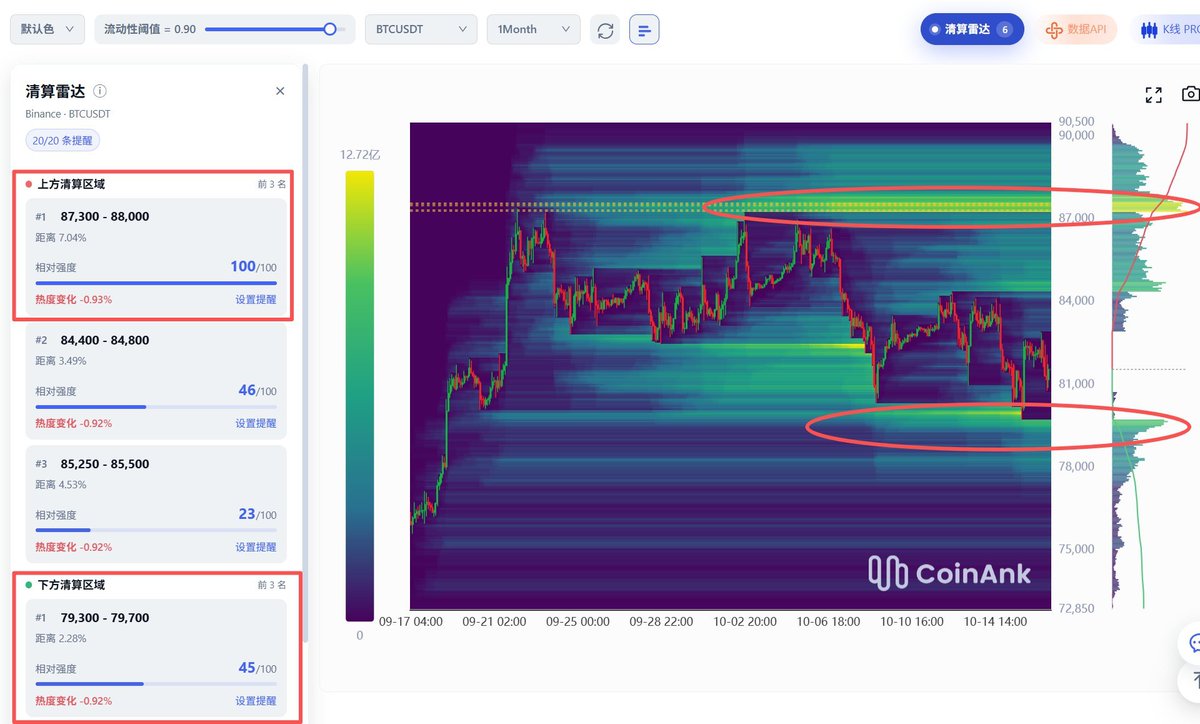Select the 79,300 - 79,700 price range
This screenshot has height=724, width=1200.
point(105,618)
